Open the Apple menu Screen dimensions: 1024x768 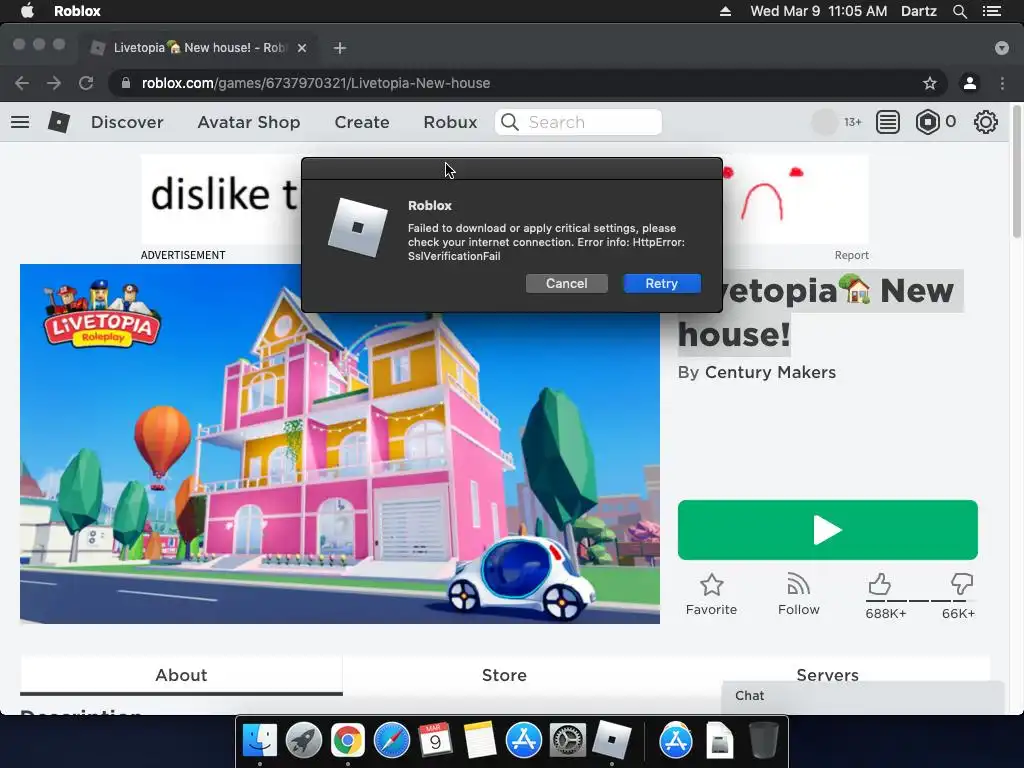tap(27, 11)
